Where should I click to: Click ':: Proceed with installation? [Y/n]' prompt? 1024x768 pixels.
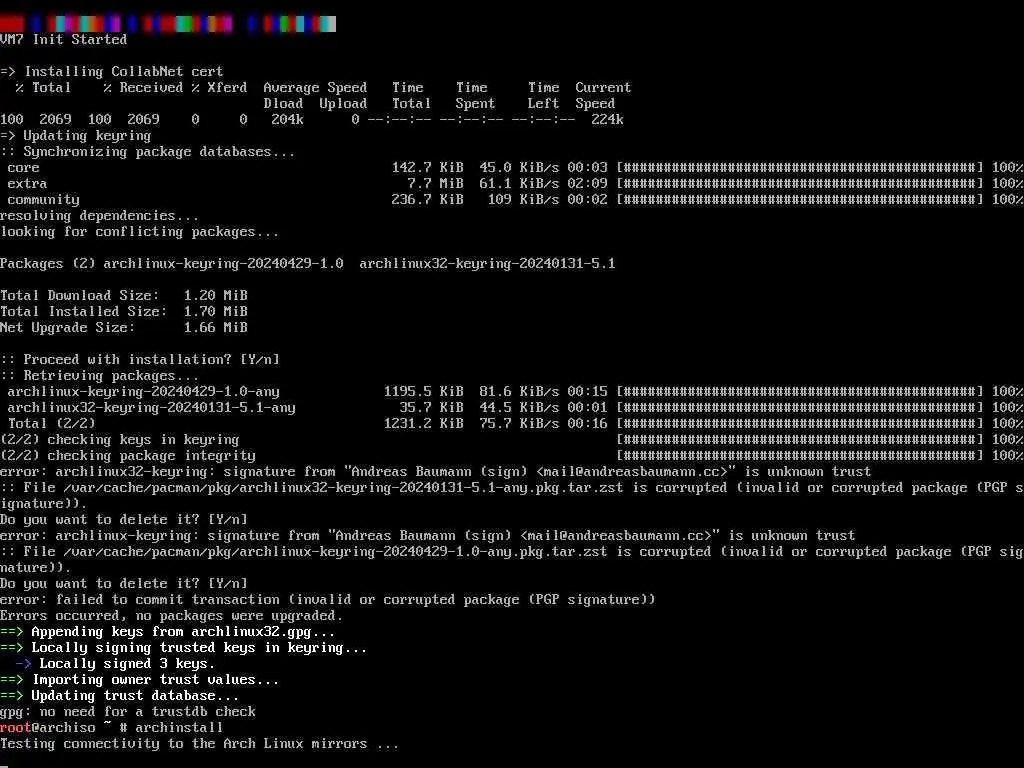pos(140,360)
